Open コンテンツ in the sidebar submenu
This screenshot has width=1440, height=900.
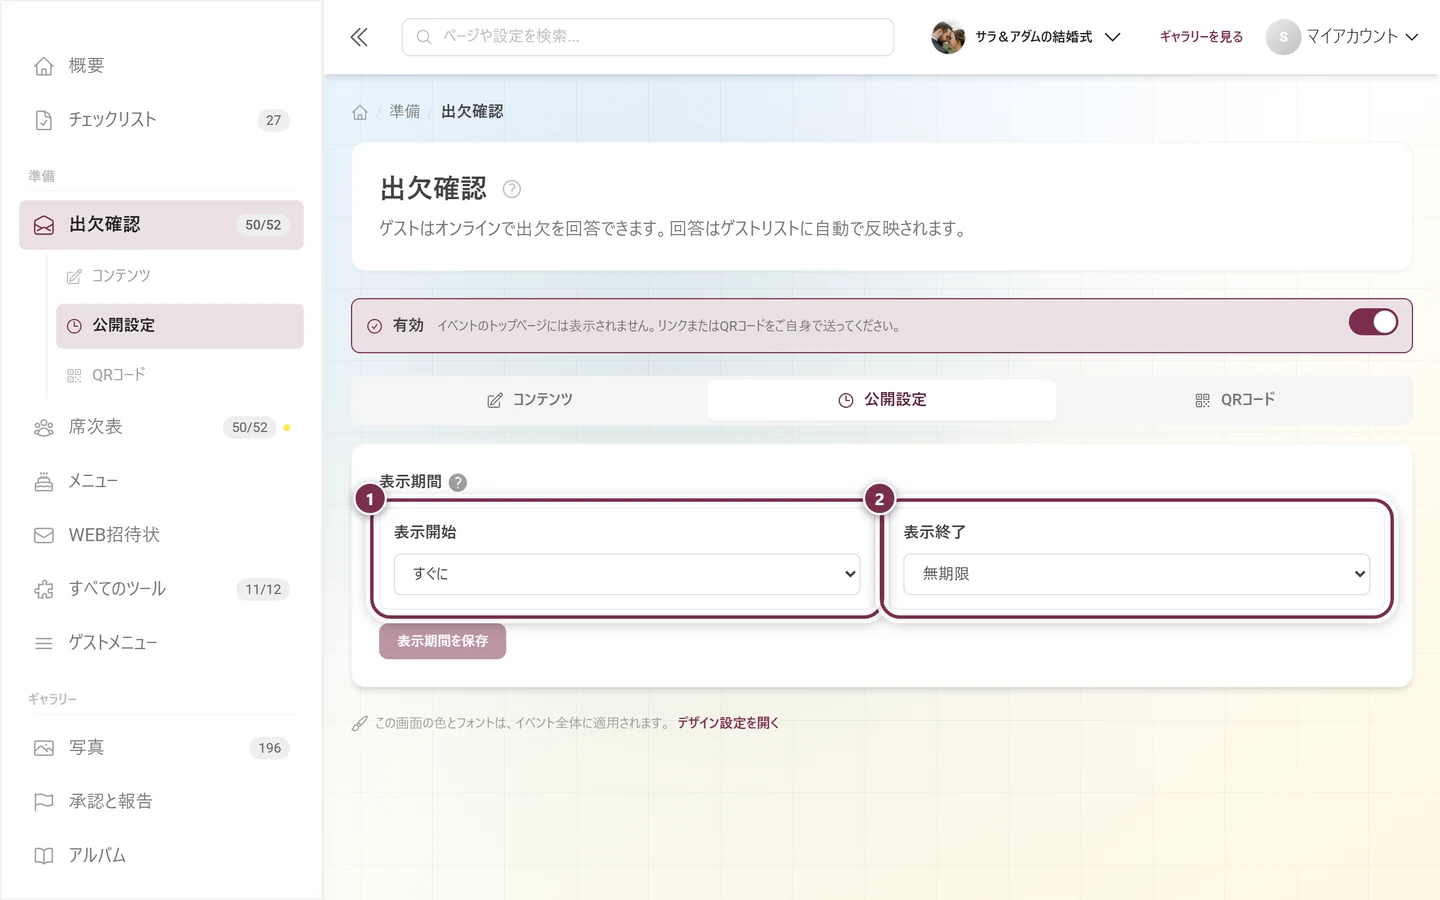coord(180,276)
